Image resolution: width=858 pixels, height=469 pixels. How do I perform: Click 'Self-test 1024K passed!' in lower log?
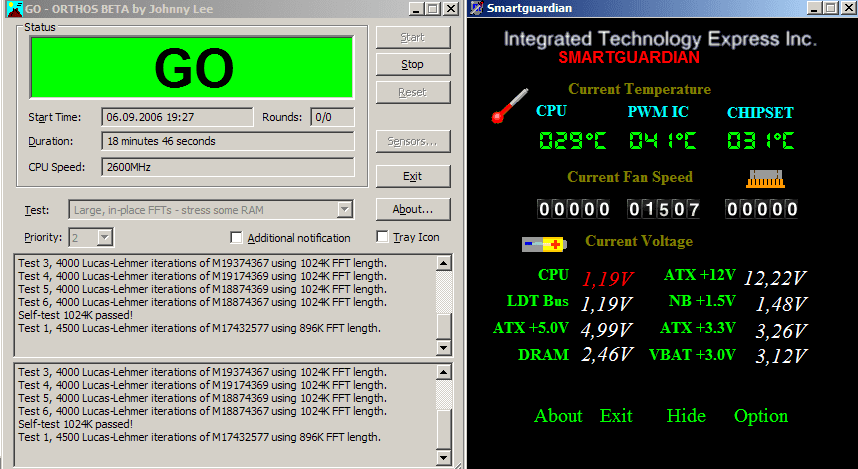point(76,424)
